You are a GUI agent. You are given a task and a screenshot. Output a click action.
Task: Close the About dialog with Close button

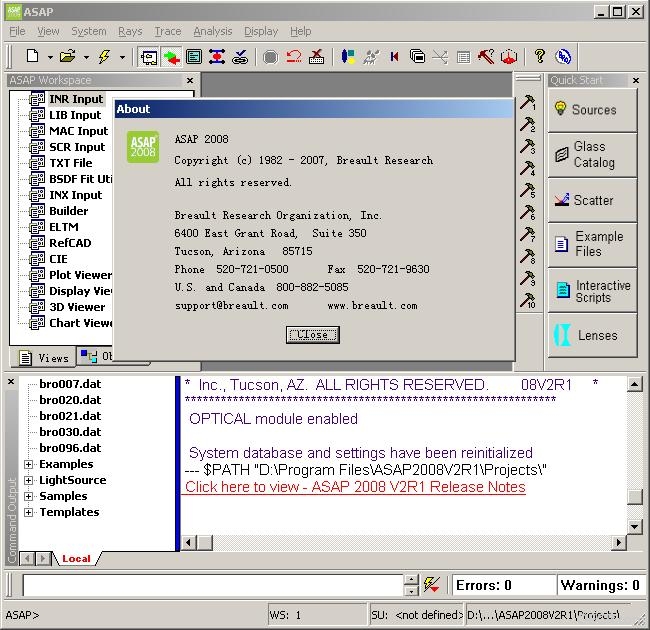pos(313,334)
